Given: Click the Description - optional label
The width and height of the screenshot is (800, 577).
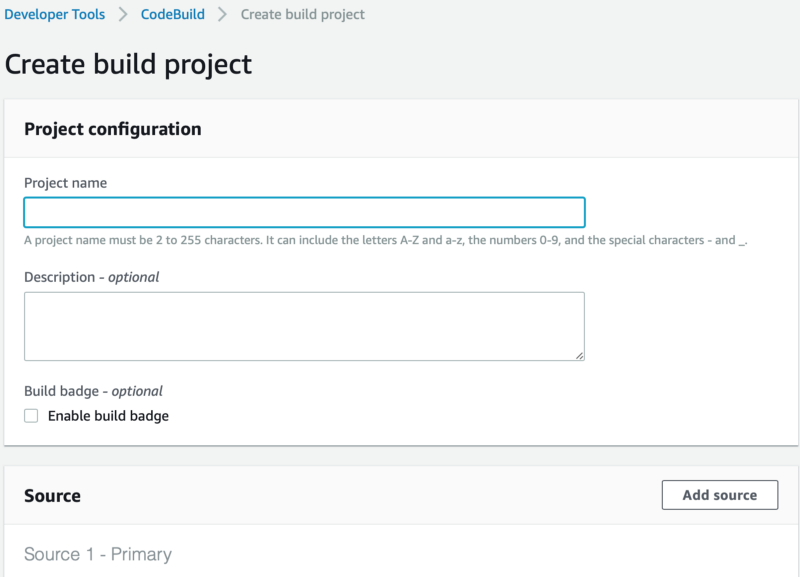Looking at the screenshot, I should point(91,277).
